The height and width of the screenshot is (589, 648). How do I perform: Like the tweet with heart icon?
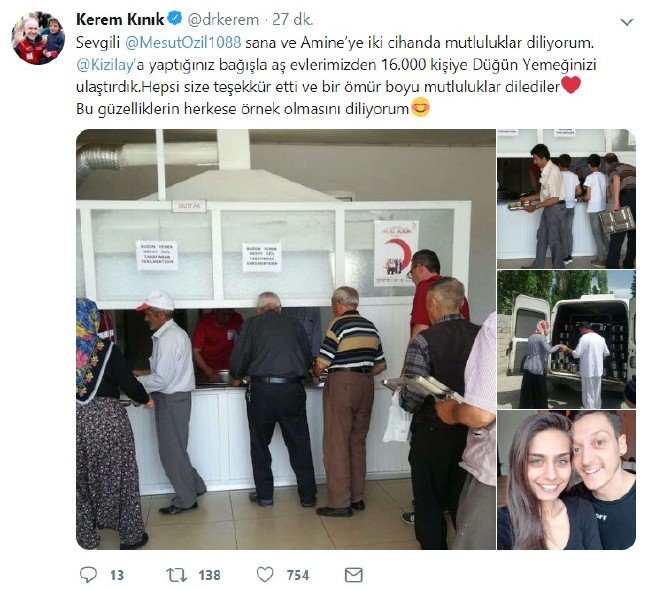(x=265, y=575)
